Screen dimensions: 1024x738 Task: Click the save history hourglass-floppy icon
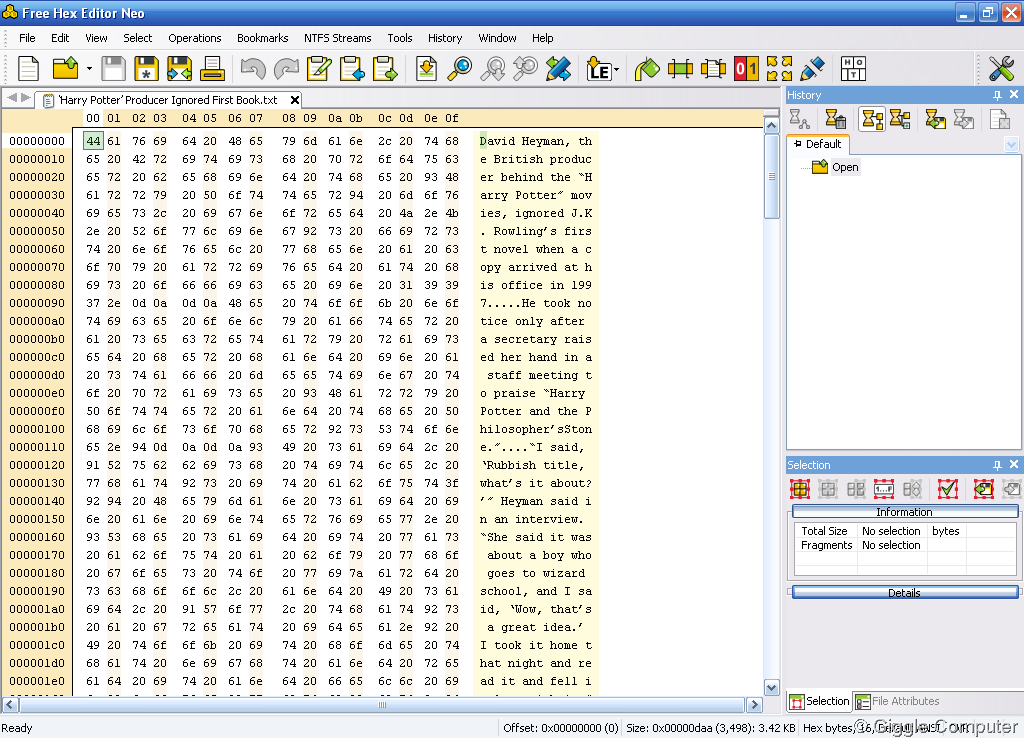click(935, 119)
